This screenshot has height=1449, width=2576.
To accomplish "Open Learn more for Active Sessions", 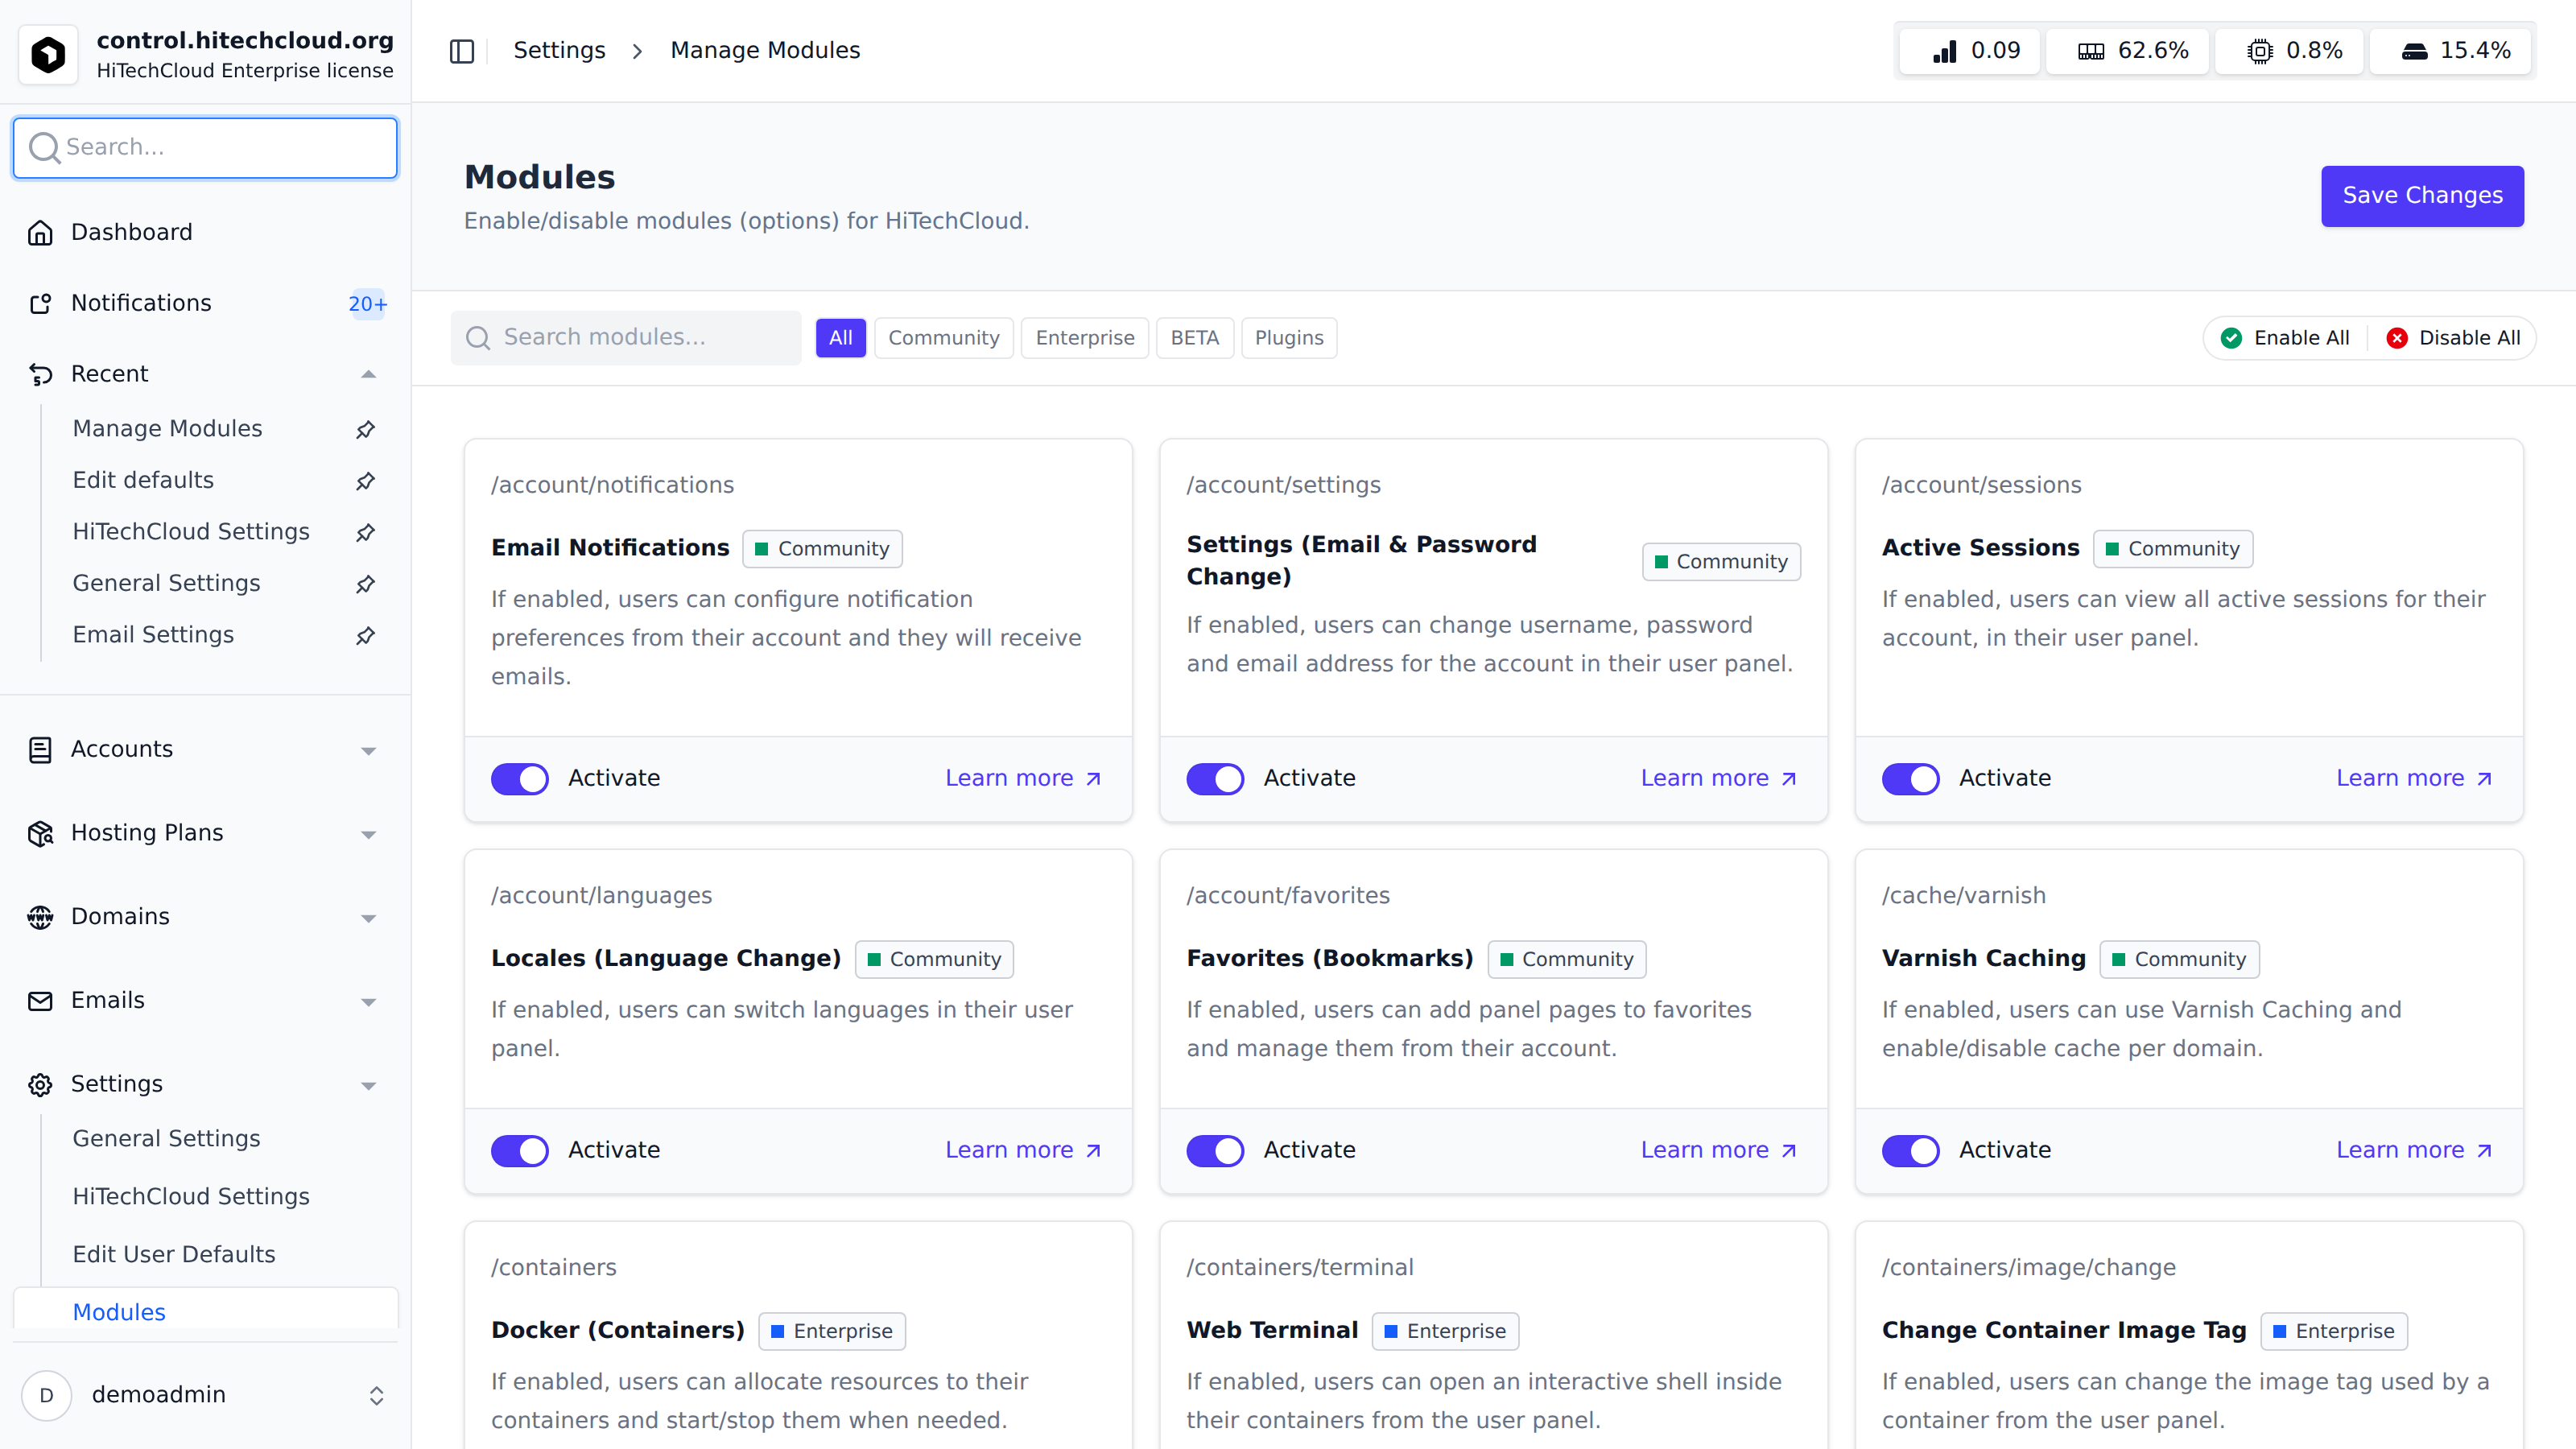I will 2414,778.
